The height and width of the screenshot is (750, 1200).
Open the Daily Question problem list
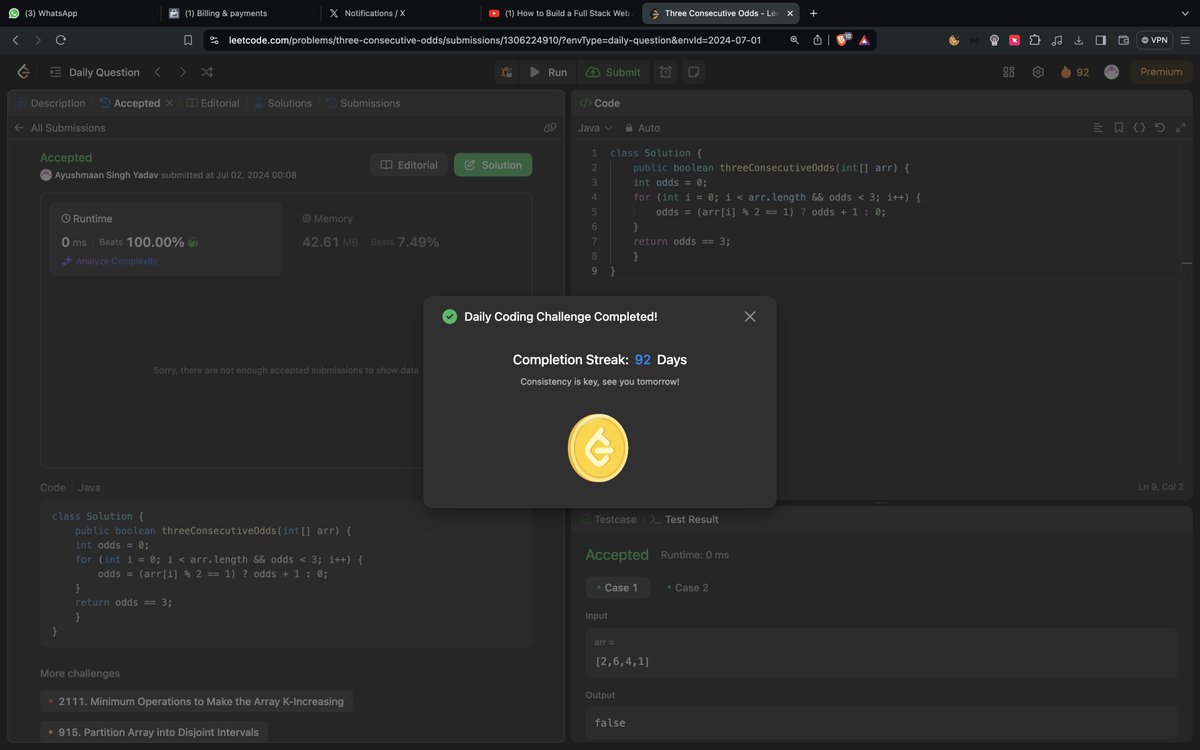(x=95, y=72)
